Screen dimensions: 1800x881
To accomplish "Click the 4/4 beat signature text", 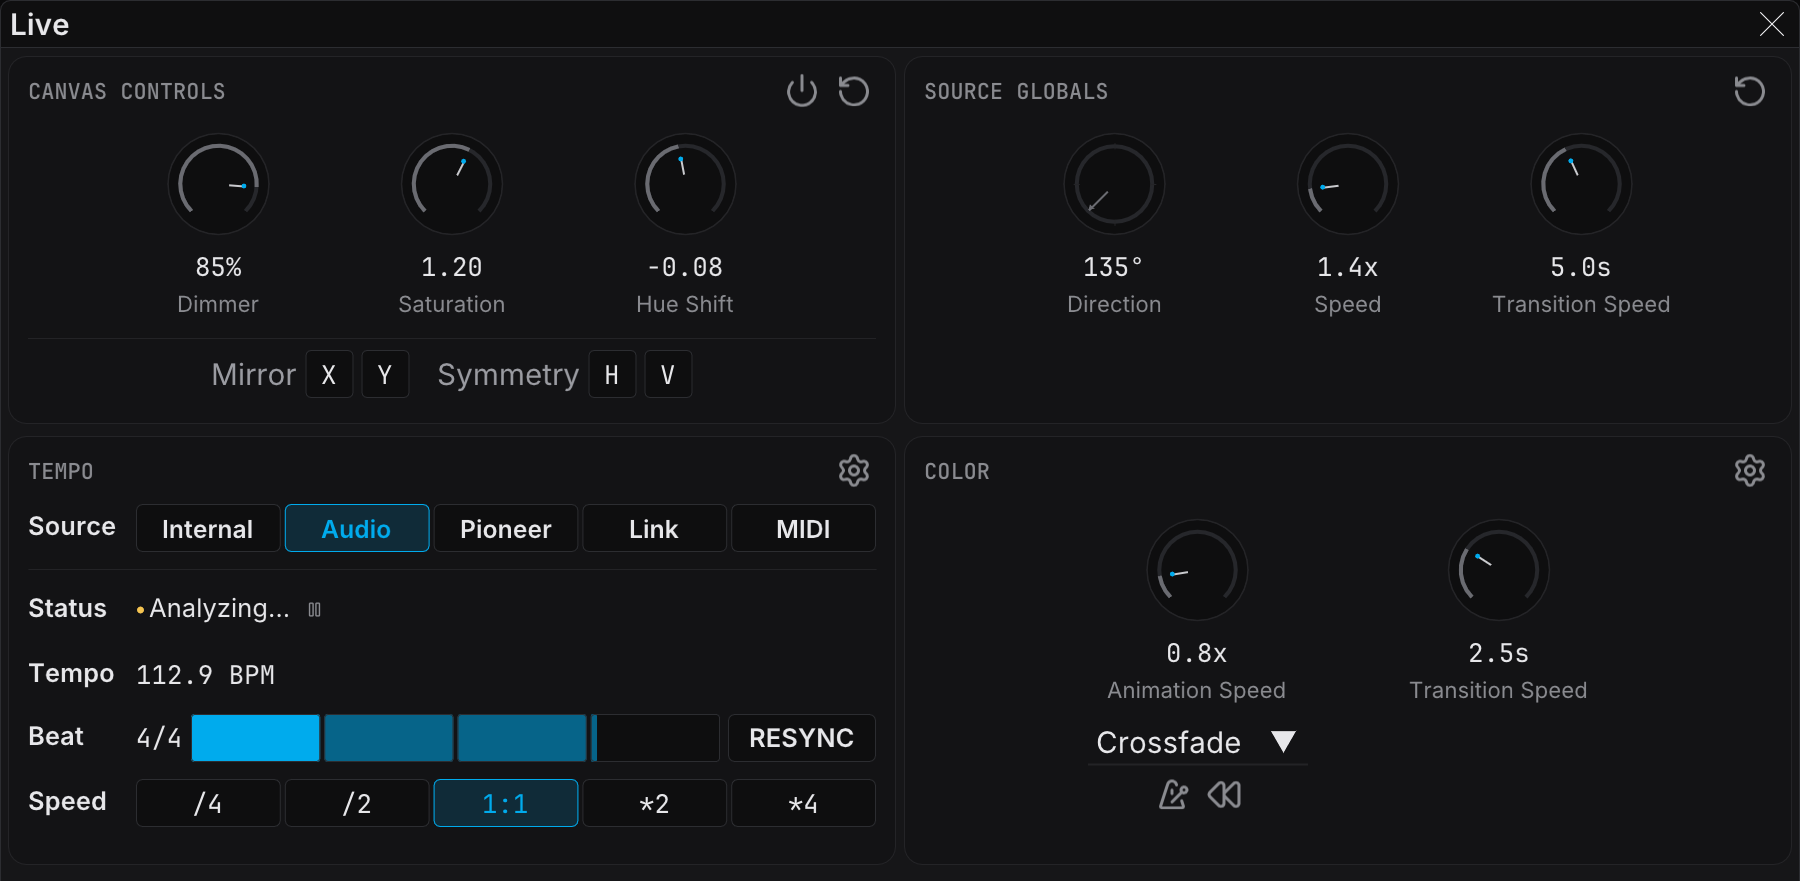I will pos(159,738).
